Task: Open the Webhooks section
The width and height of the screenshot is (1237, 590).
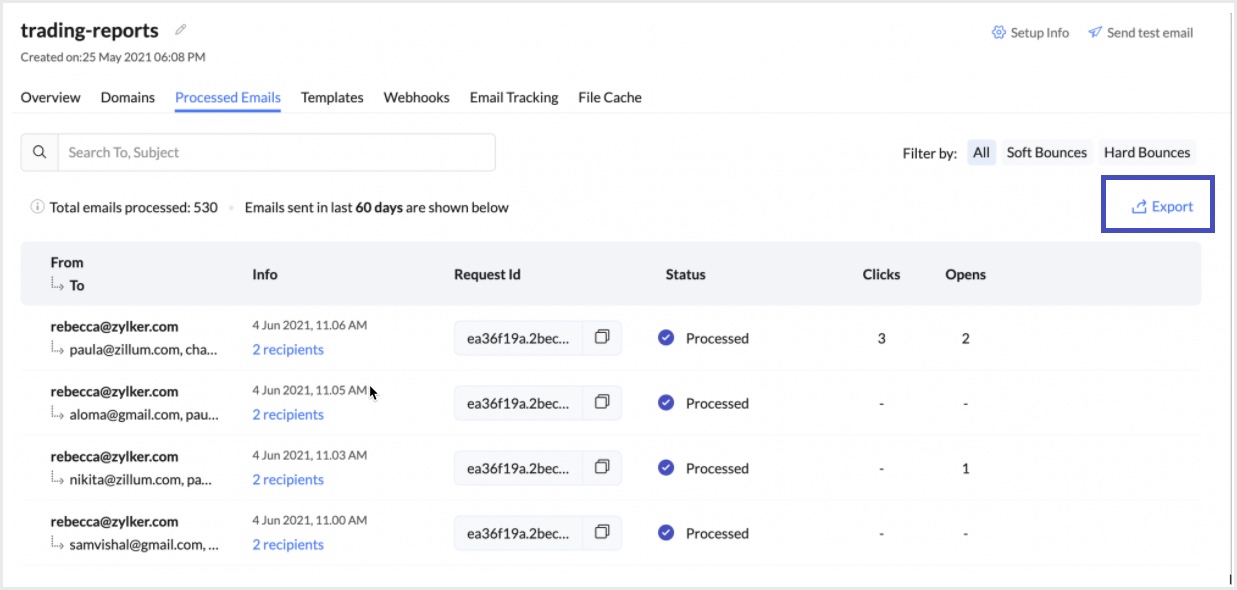Action: pos(417,97)
